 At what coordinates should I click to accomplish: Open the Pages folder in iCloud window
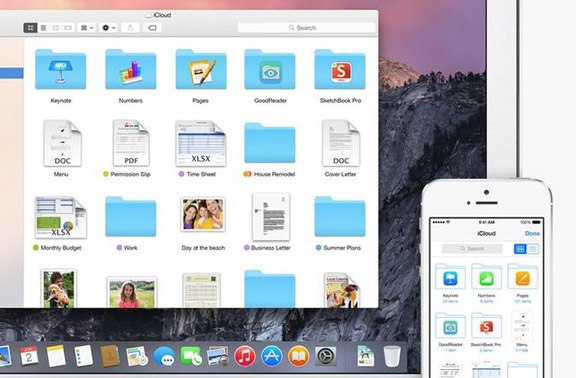click(201, 69)
